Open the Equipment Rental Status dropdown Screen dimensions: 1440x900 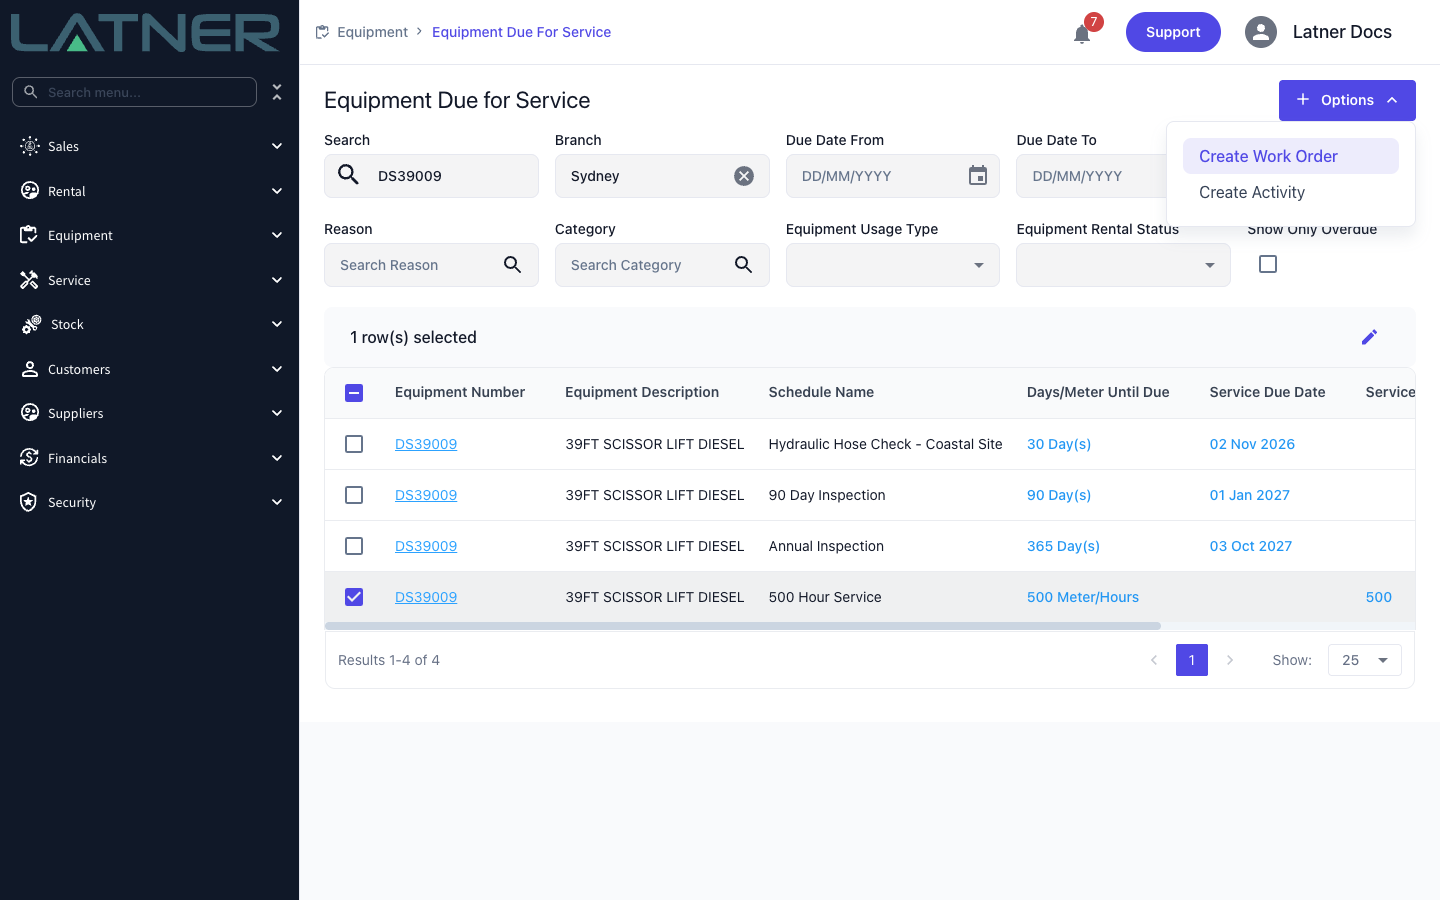(x=1123, y=265)
